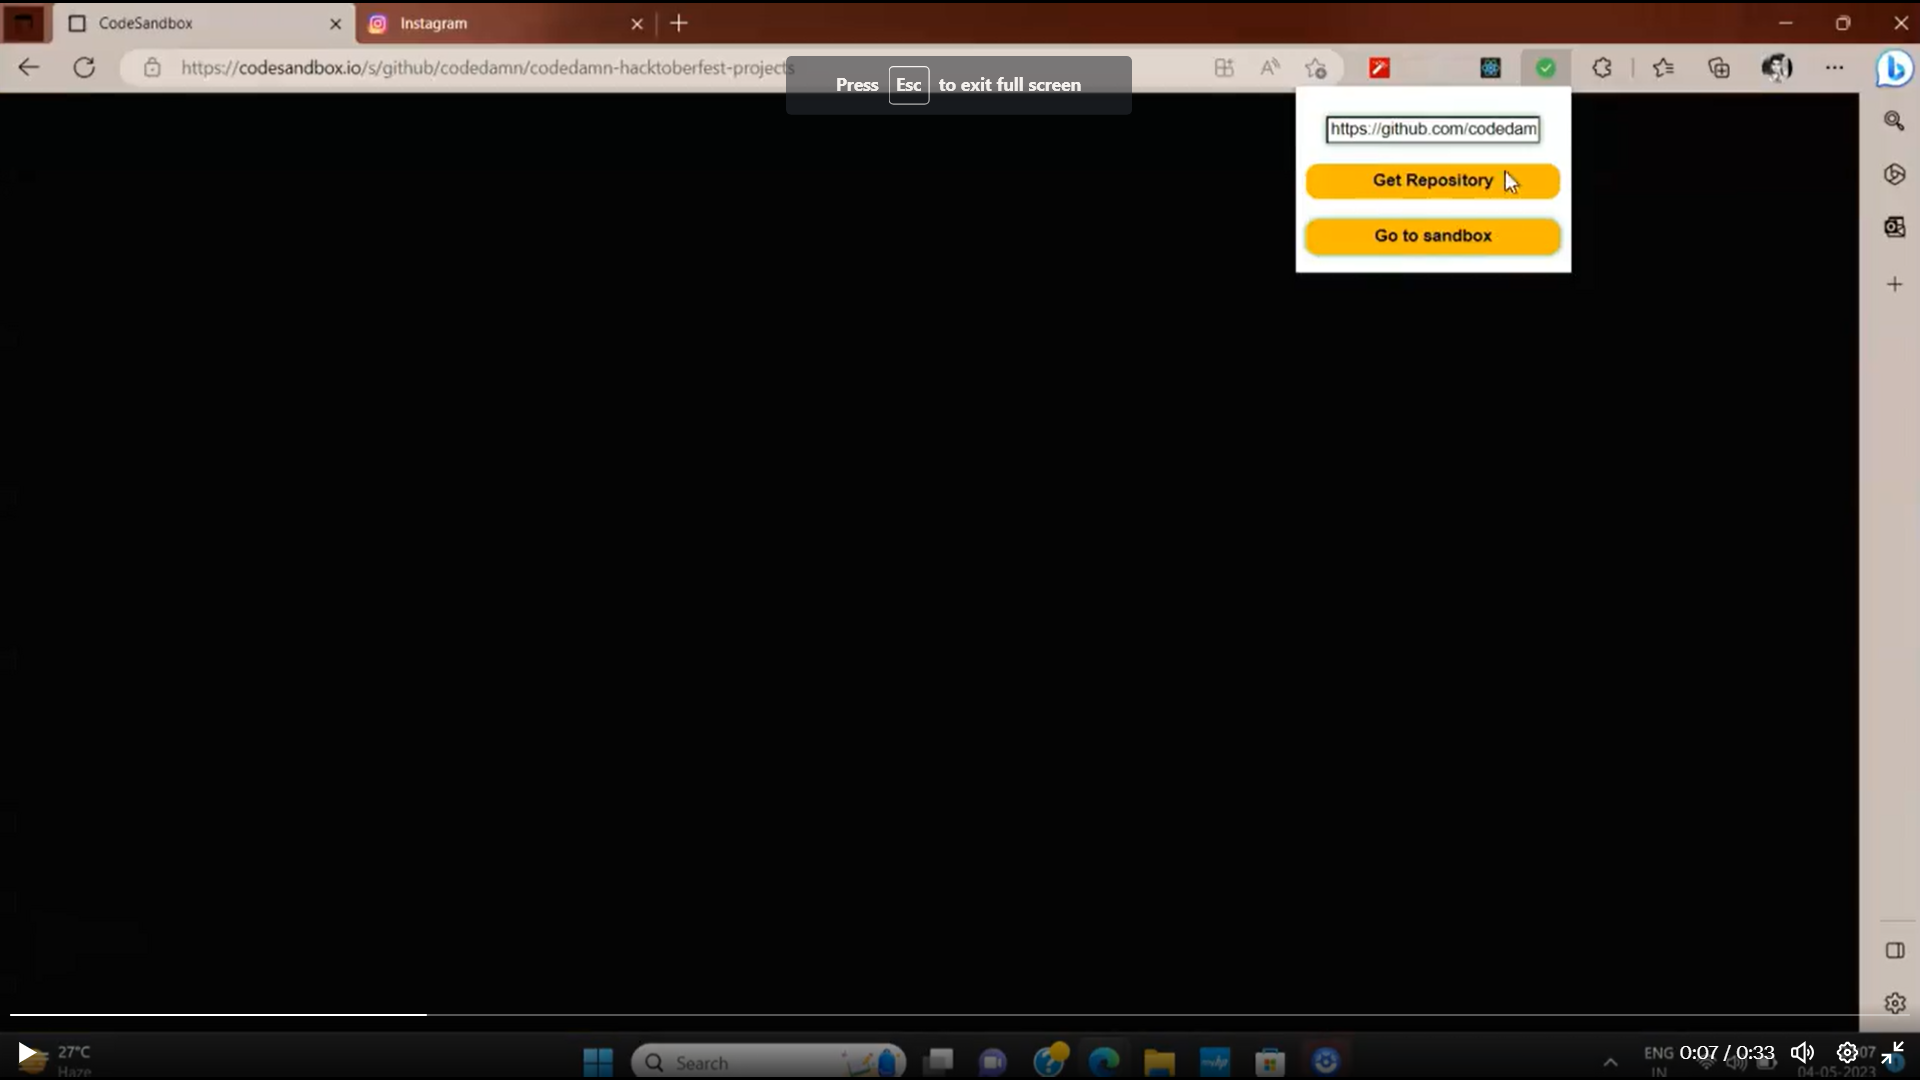Toggle the sidebar visibility icon
Viewport: 1920px width, 1080px height.
pos(1895,950)
